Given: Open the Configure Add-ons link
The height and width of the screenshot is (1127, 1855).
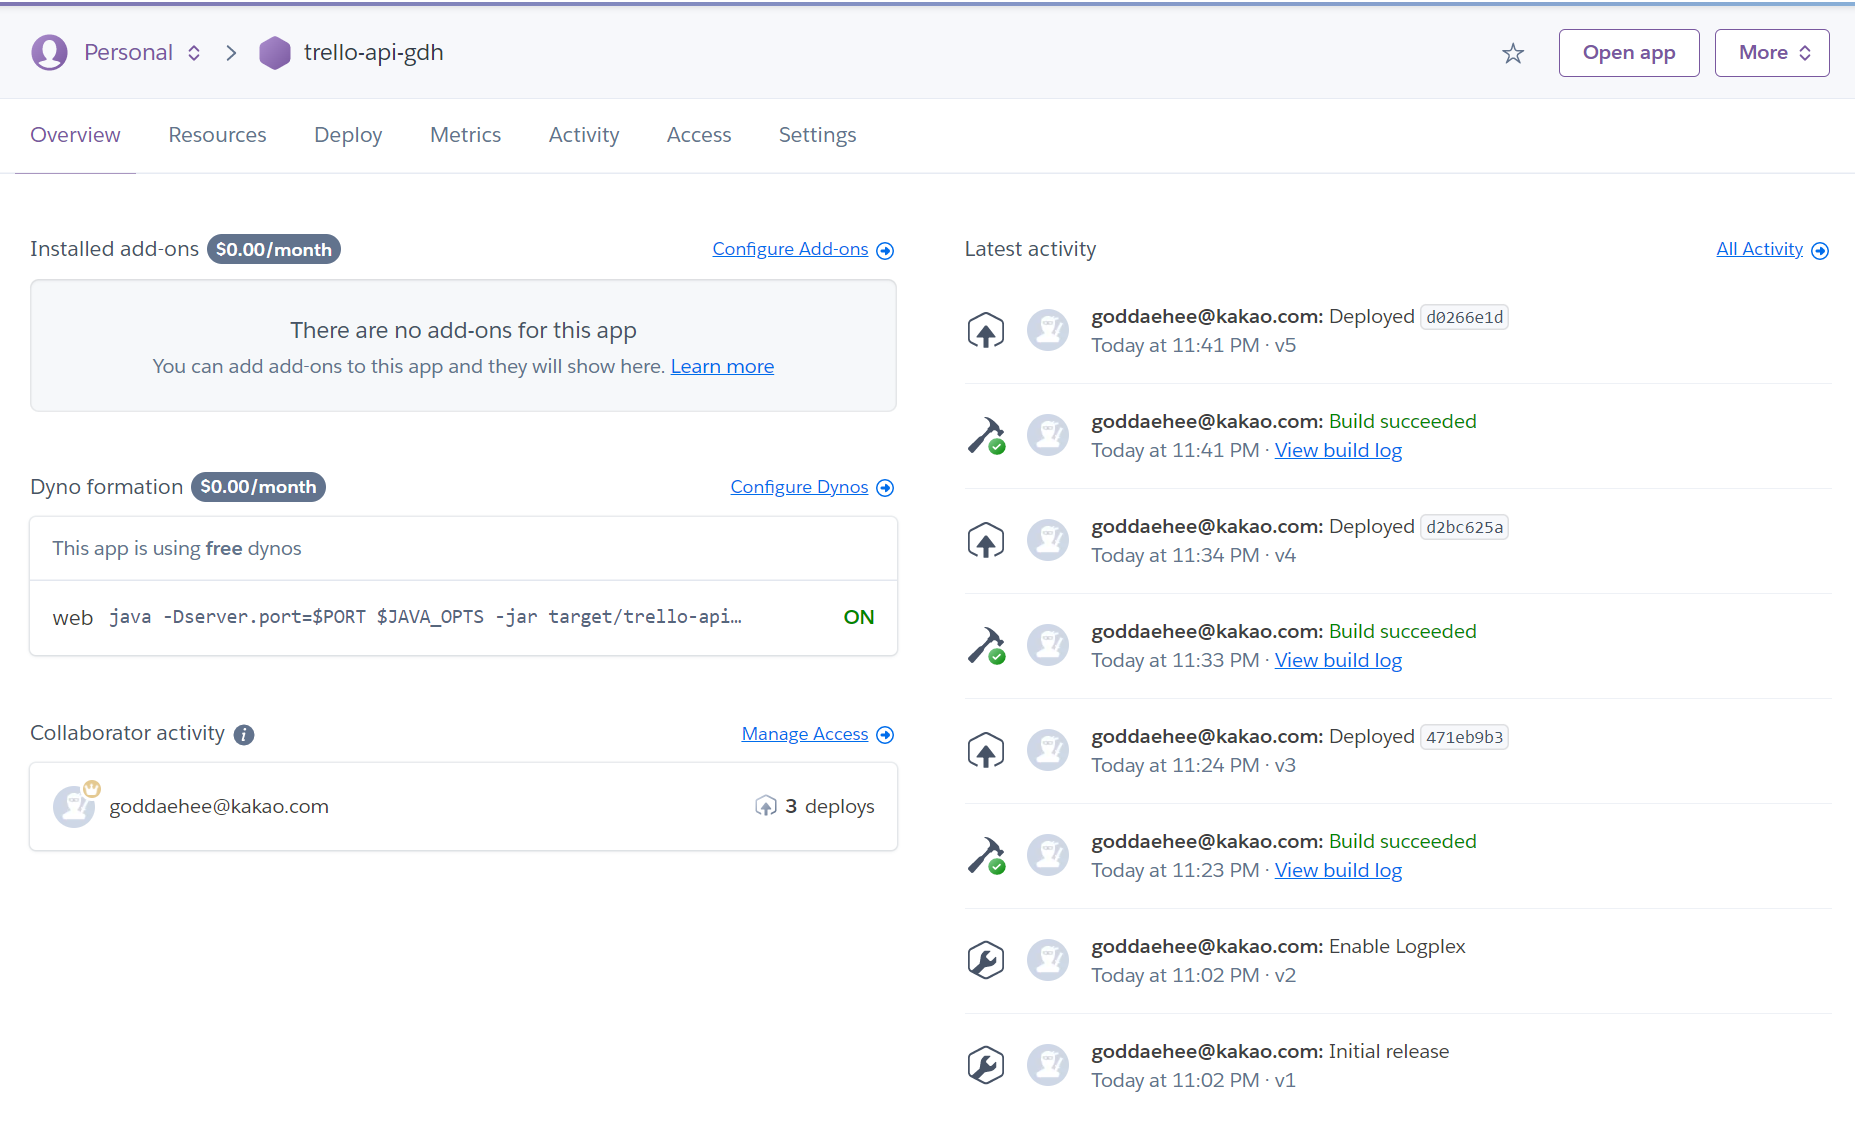Looking at the screenshot, I should point(790,249).
